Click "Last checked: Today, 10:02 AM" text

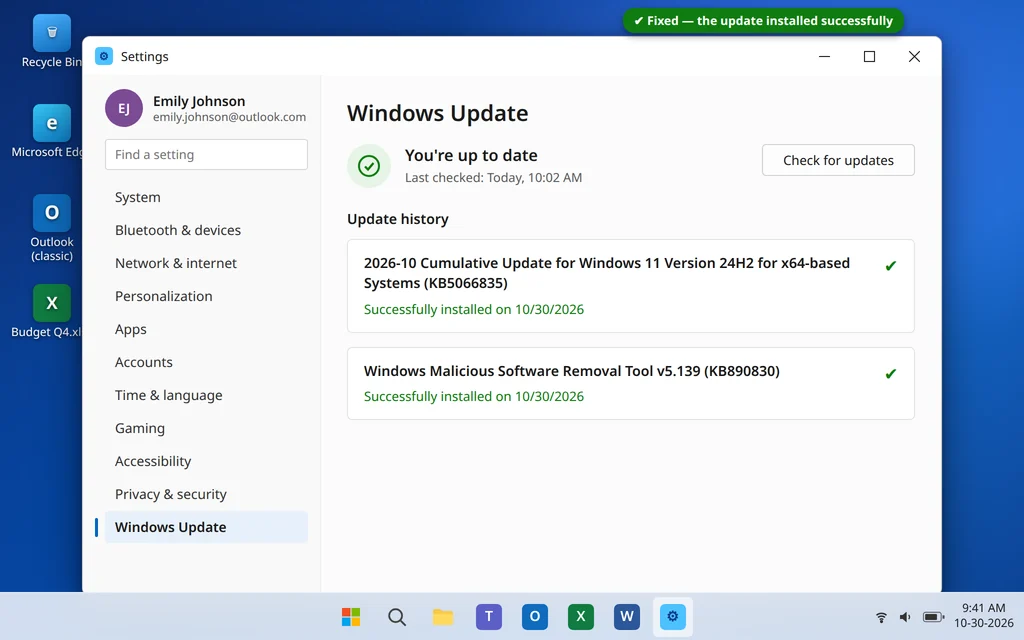[x=493, y=178]
